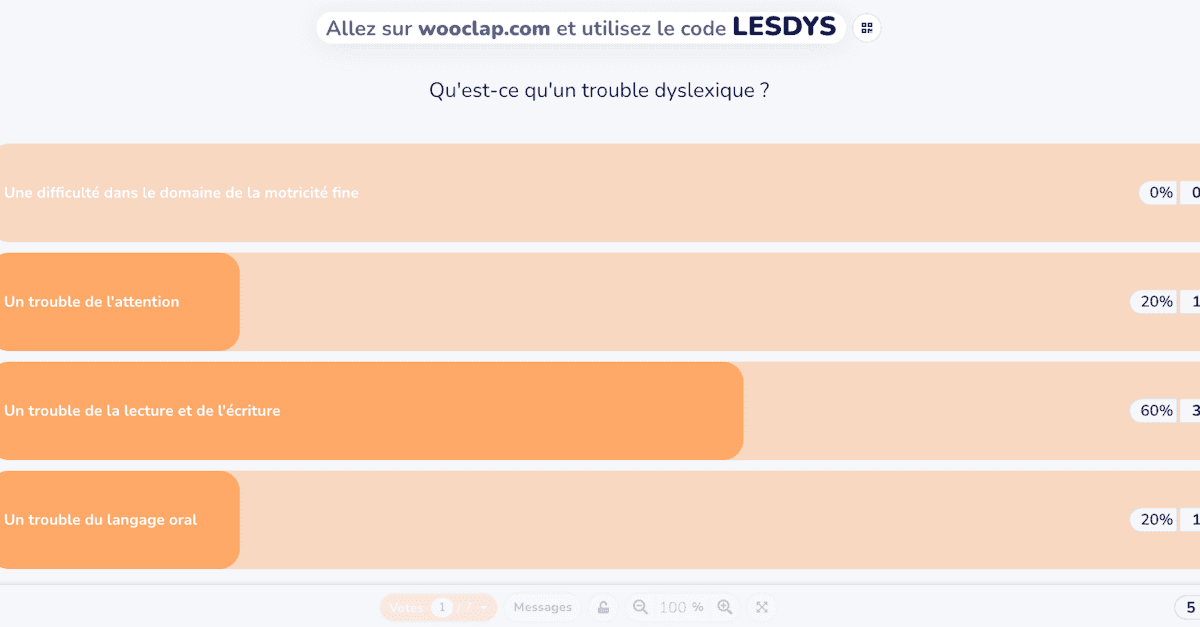
Task: Zoom out with the minus magnifier
Action: coord(640,607)
